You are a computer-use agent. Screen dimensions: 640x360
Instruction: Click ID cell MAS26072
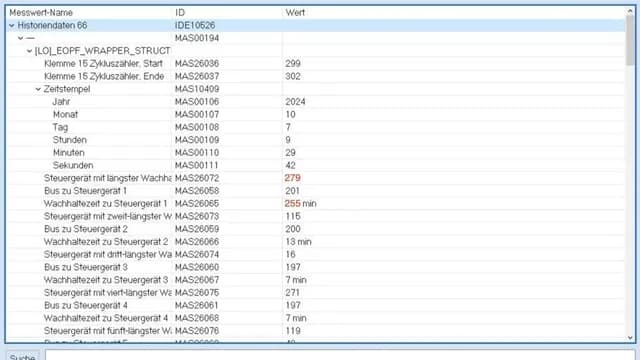pos(197,178)
